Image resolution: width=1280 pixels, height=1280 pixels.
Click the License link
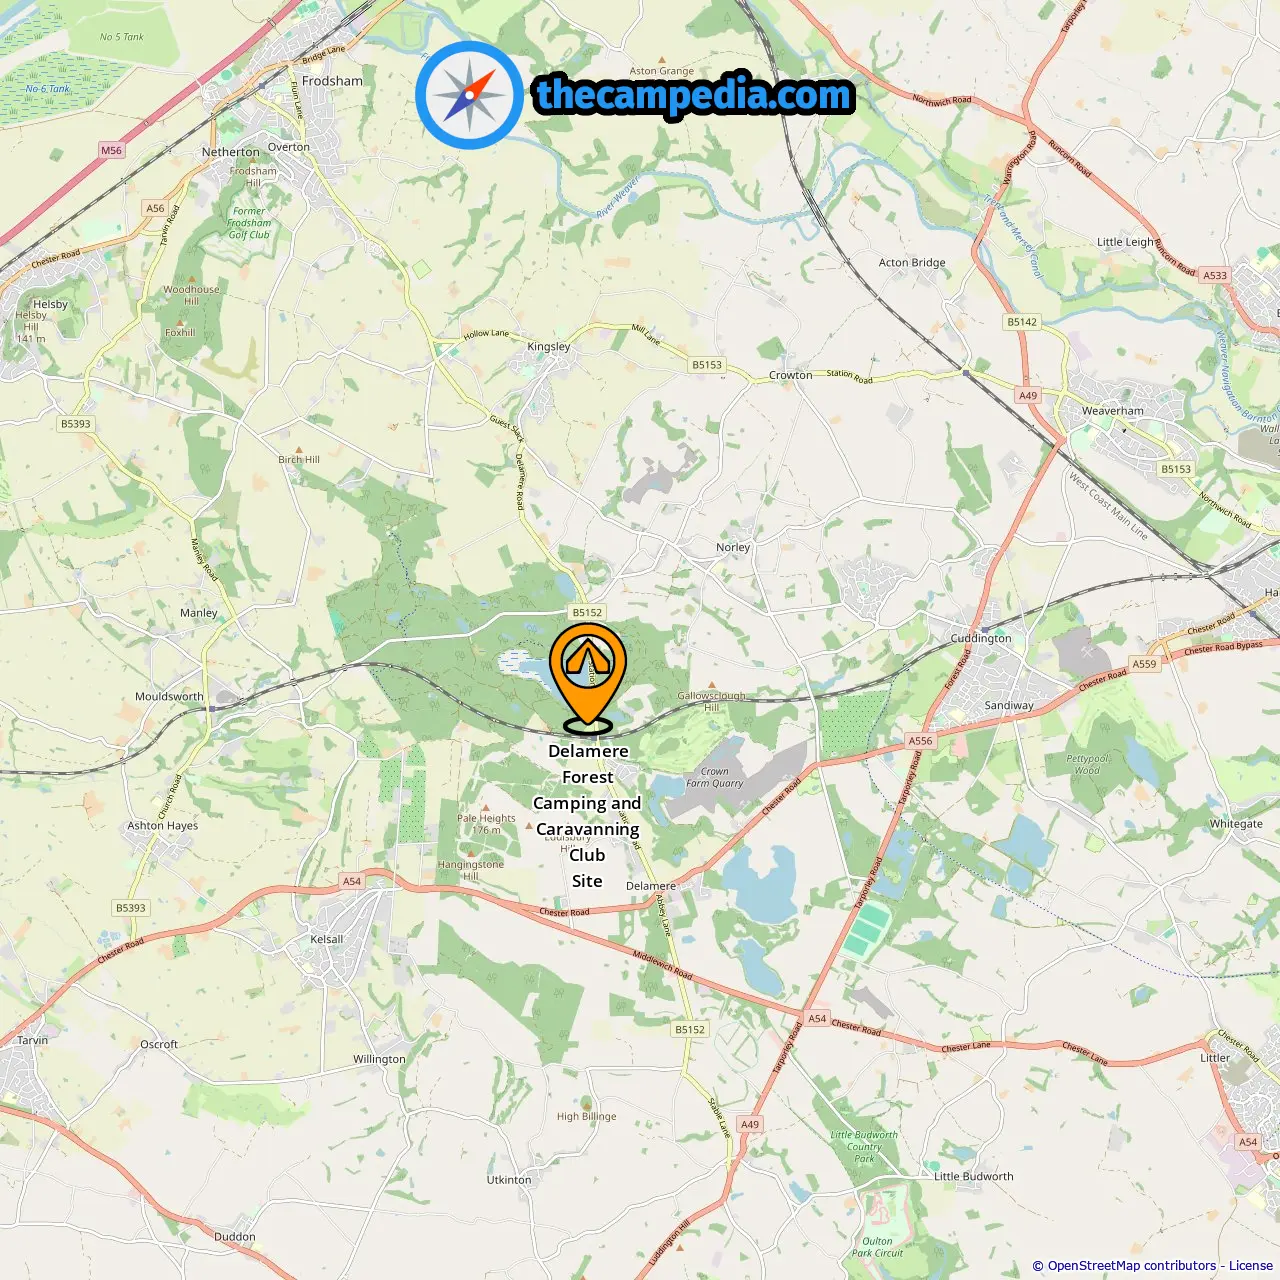[x=1251, y=1266]
